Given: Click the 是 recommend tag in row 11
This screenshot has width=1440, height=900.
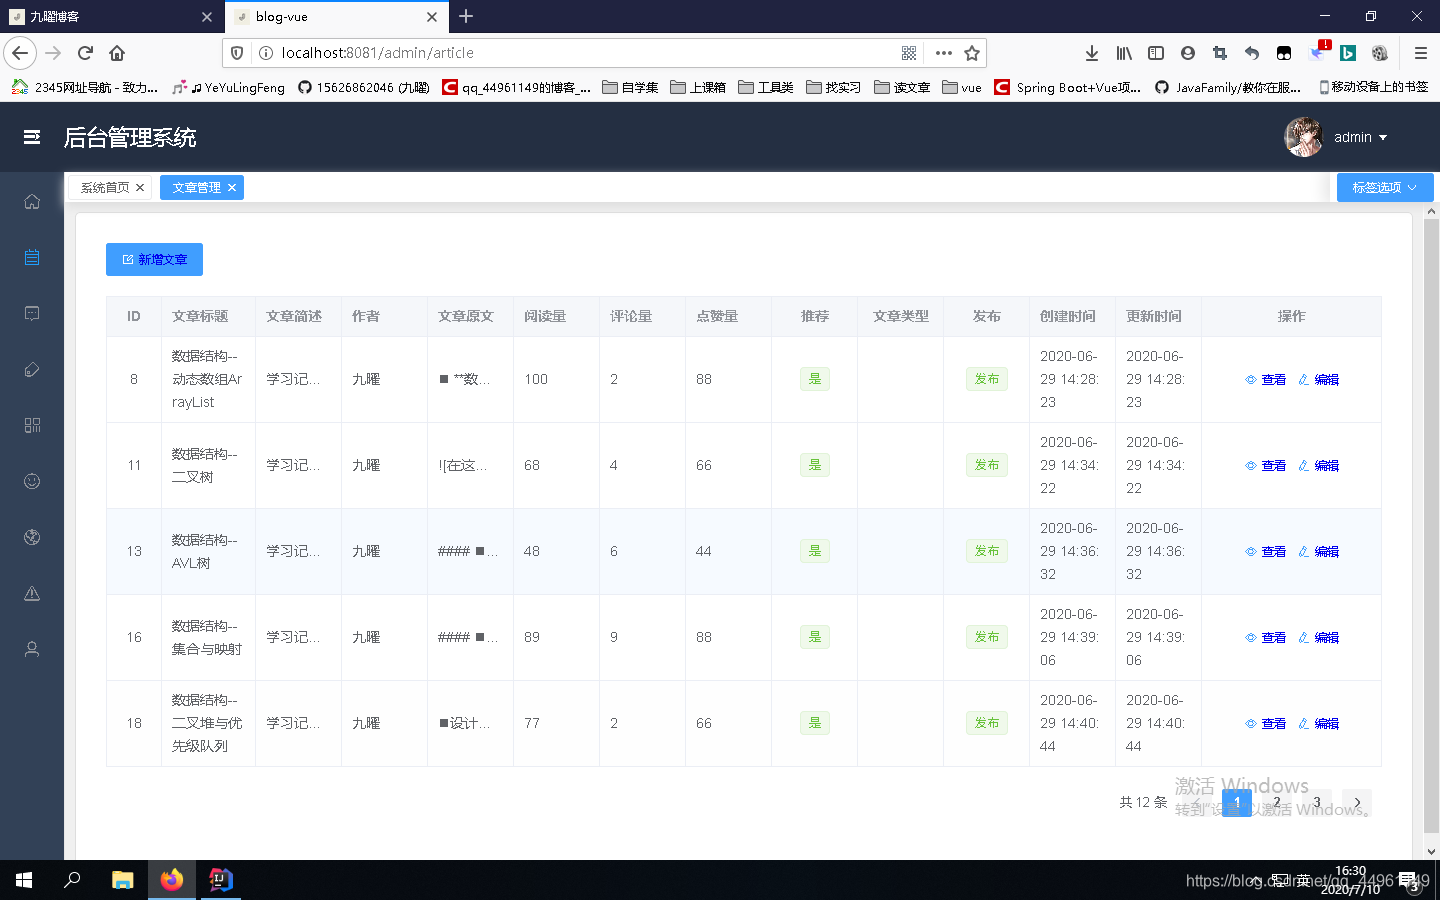Looking at the screenshot, I should pyautogui.click(x=815, y=465).
